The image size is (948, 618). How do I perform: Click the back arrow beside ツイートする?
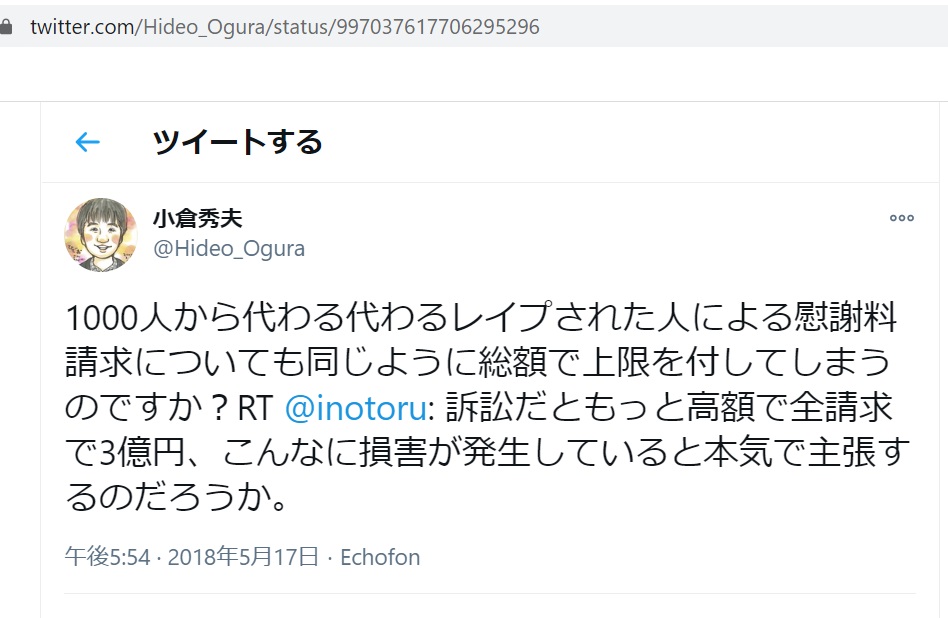coord(88,143)
